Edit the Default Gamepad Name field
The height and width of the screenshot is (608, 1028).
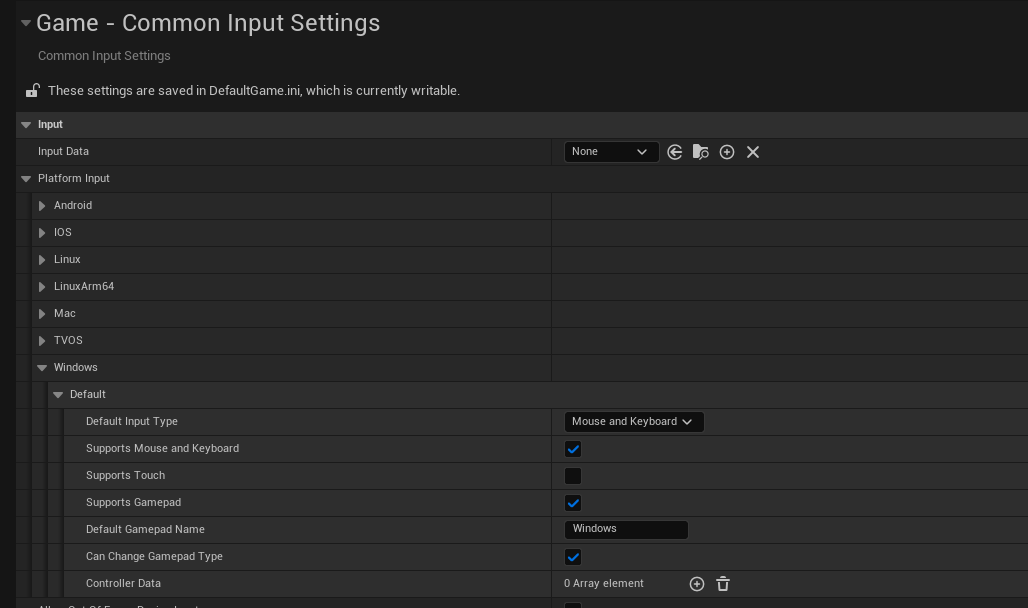(626, 529)
